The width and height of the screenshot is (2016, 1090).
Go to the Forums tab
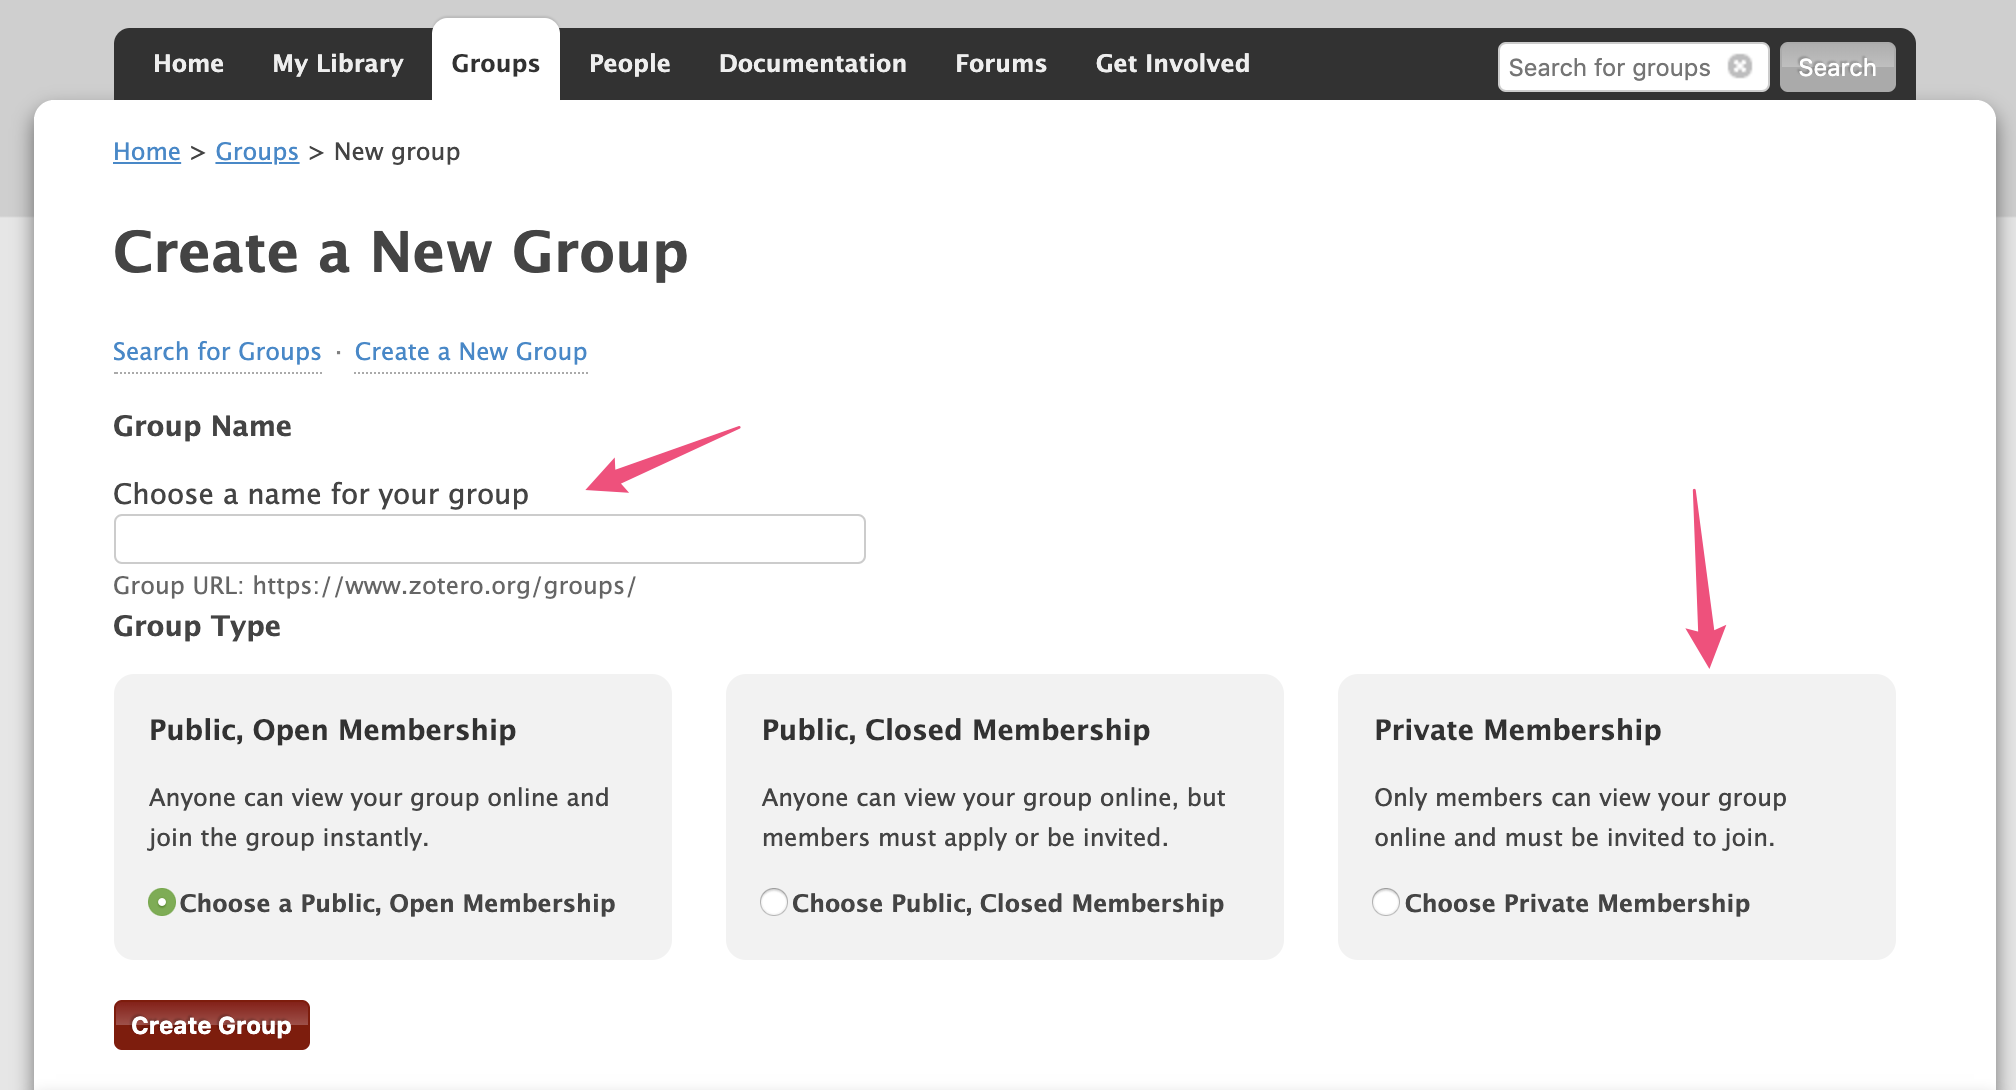[1000, 64]
